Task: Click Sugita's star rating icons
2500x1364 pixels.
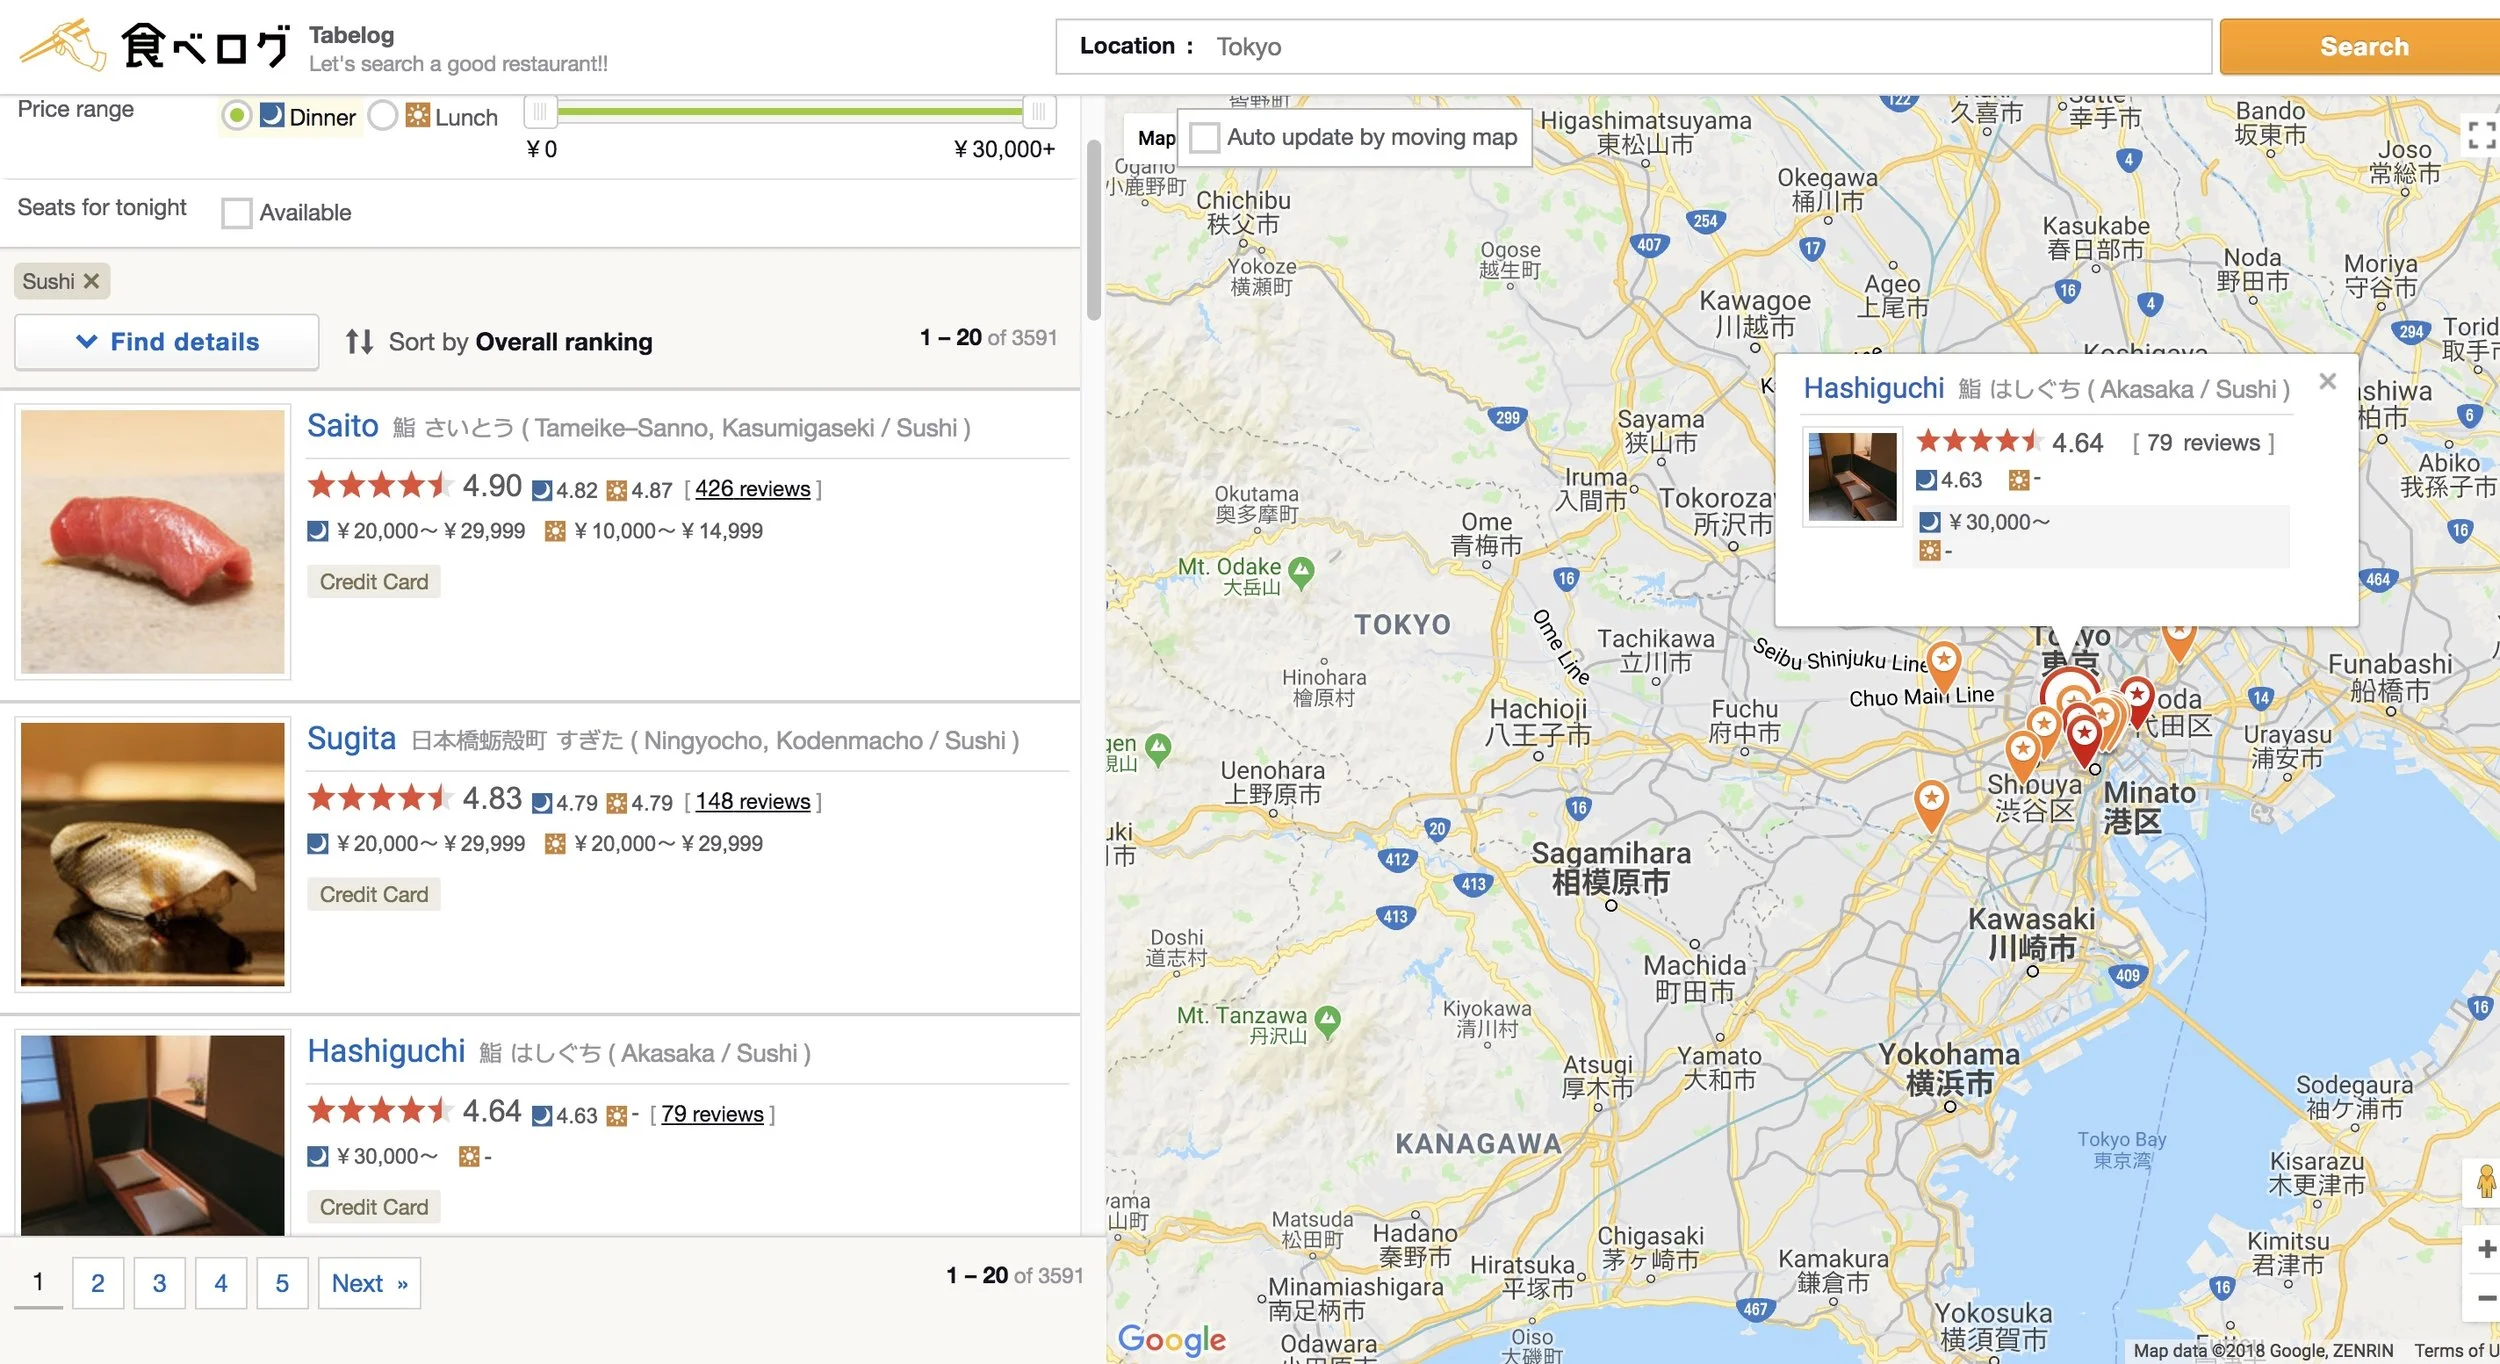Action: [379, 798]
